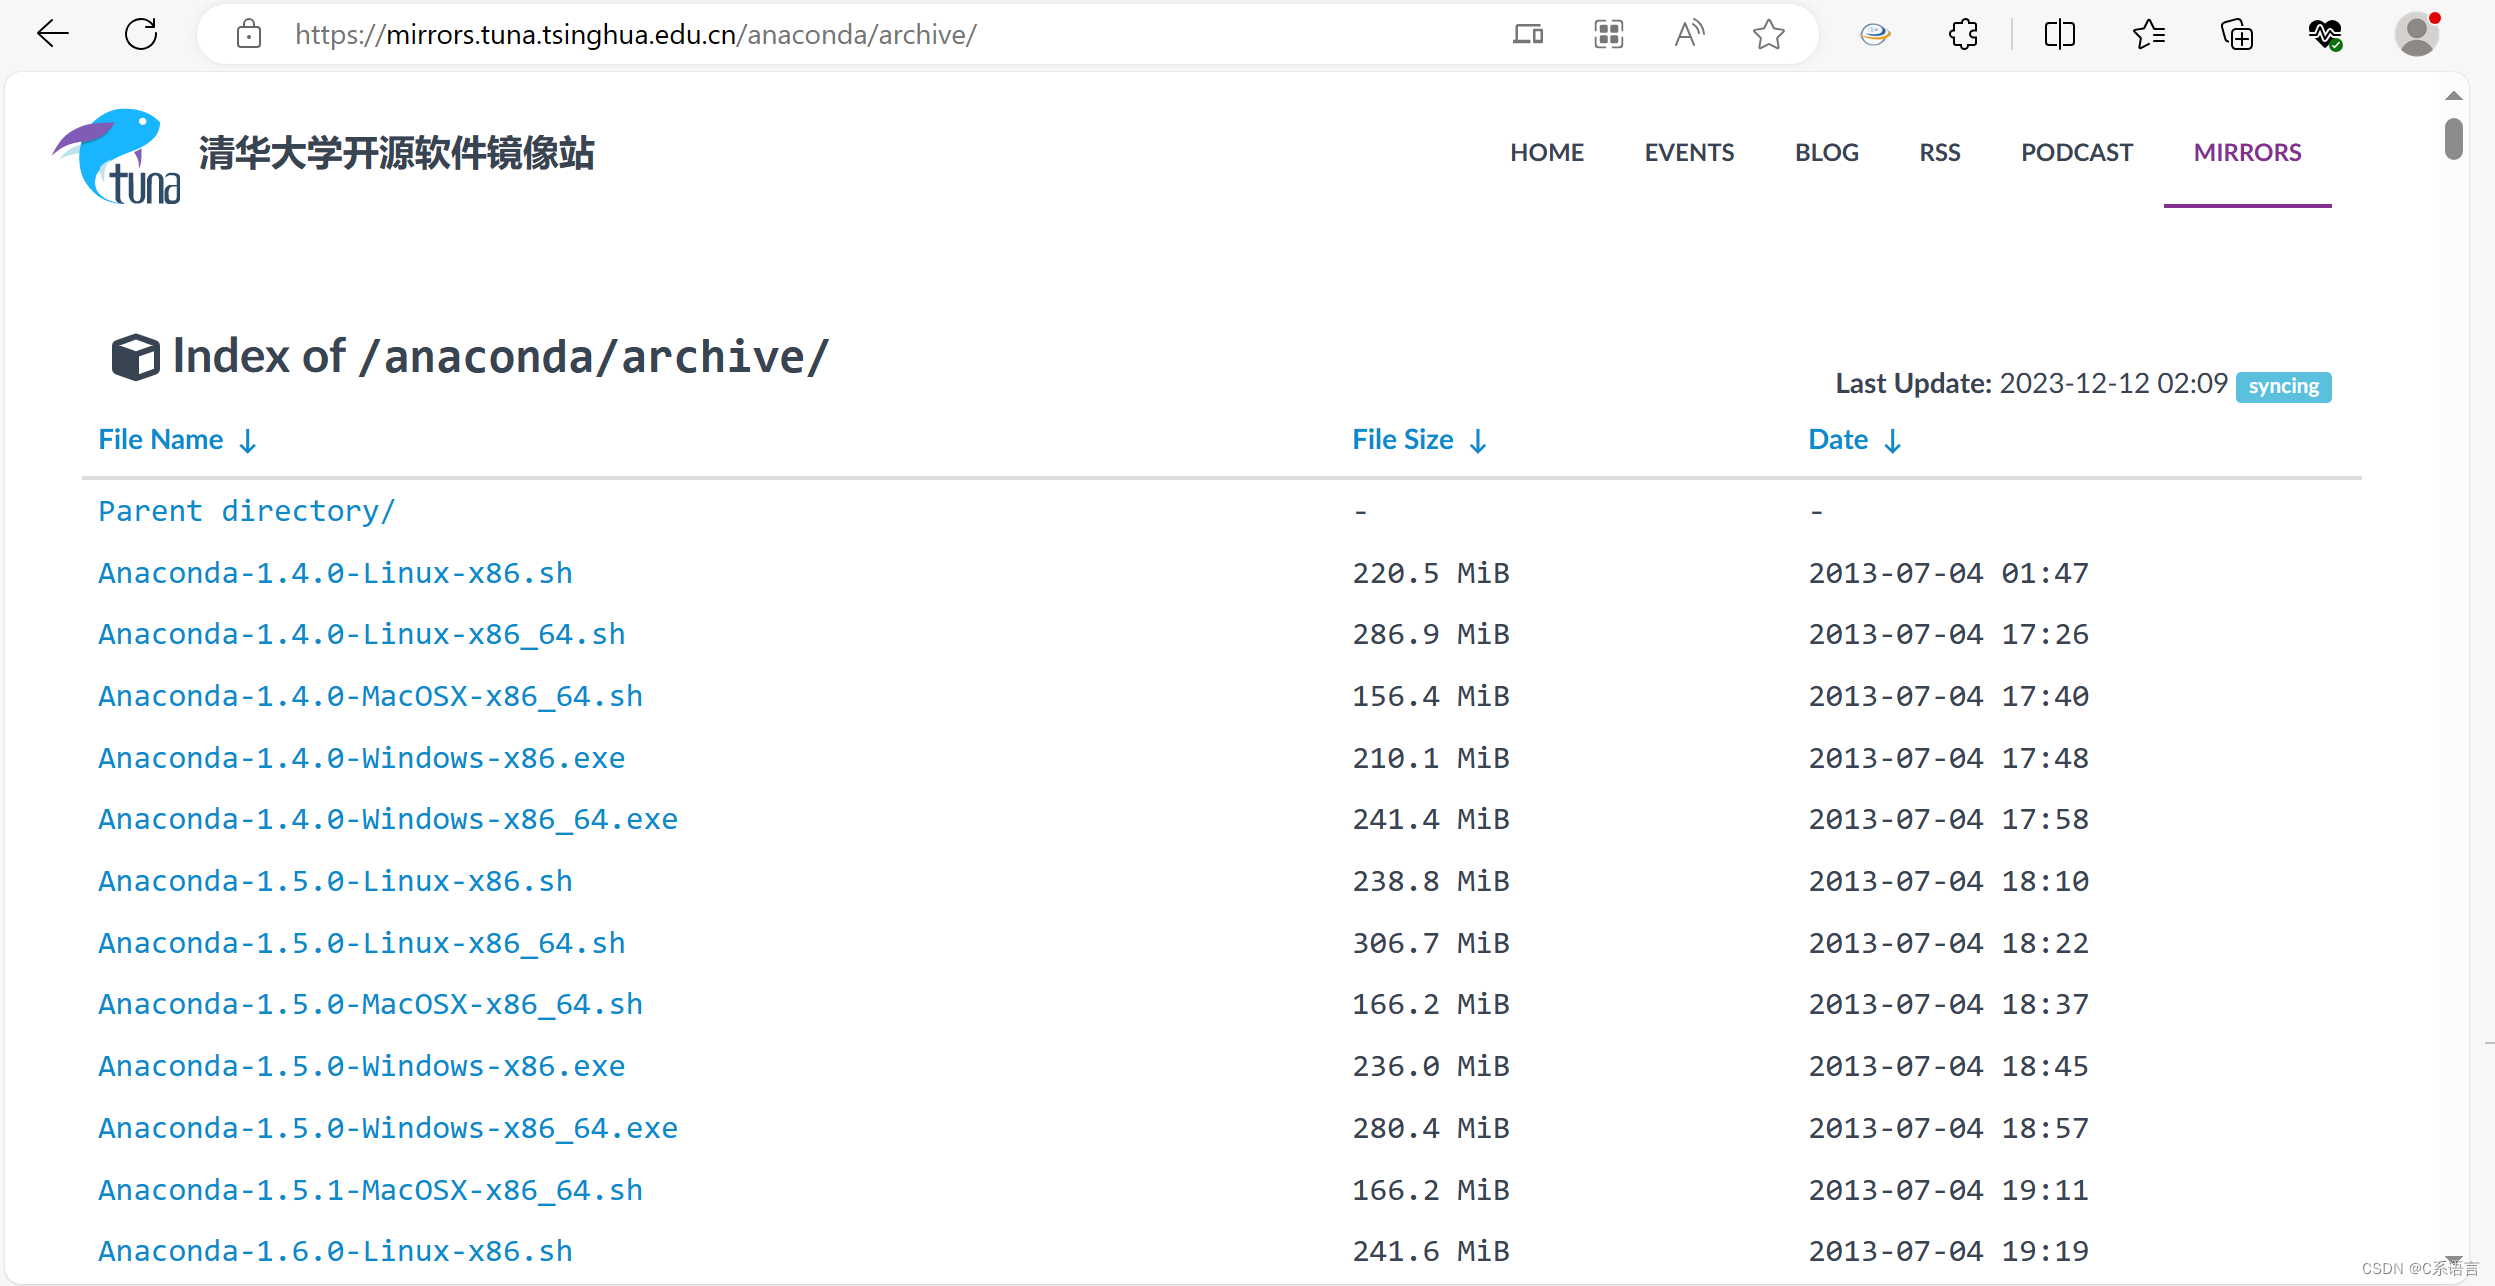The height and width of the screenshot is (1286, 2495).
Task: Select Last Update 2023-12-12 02:09 text
Action: [x=2031, y=383]
